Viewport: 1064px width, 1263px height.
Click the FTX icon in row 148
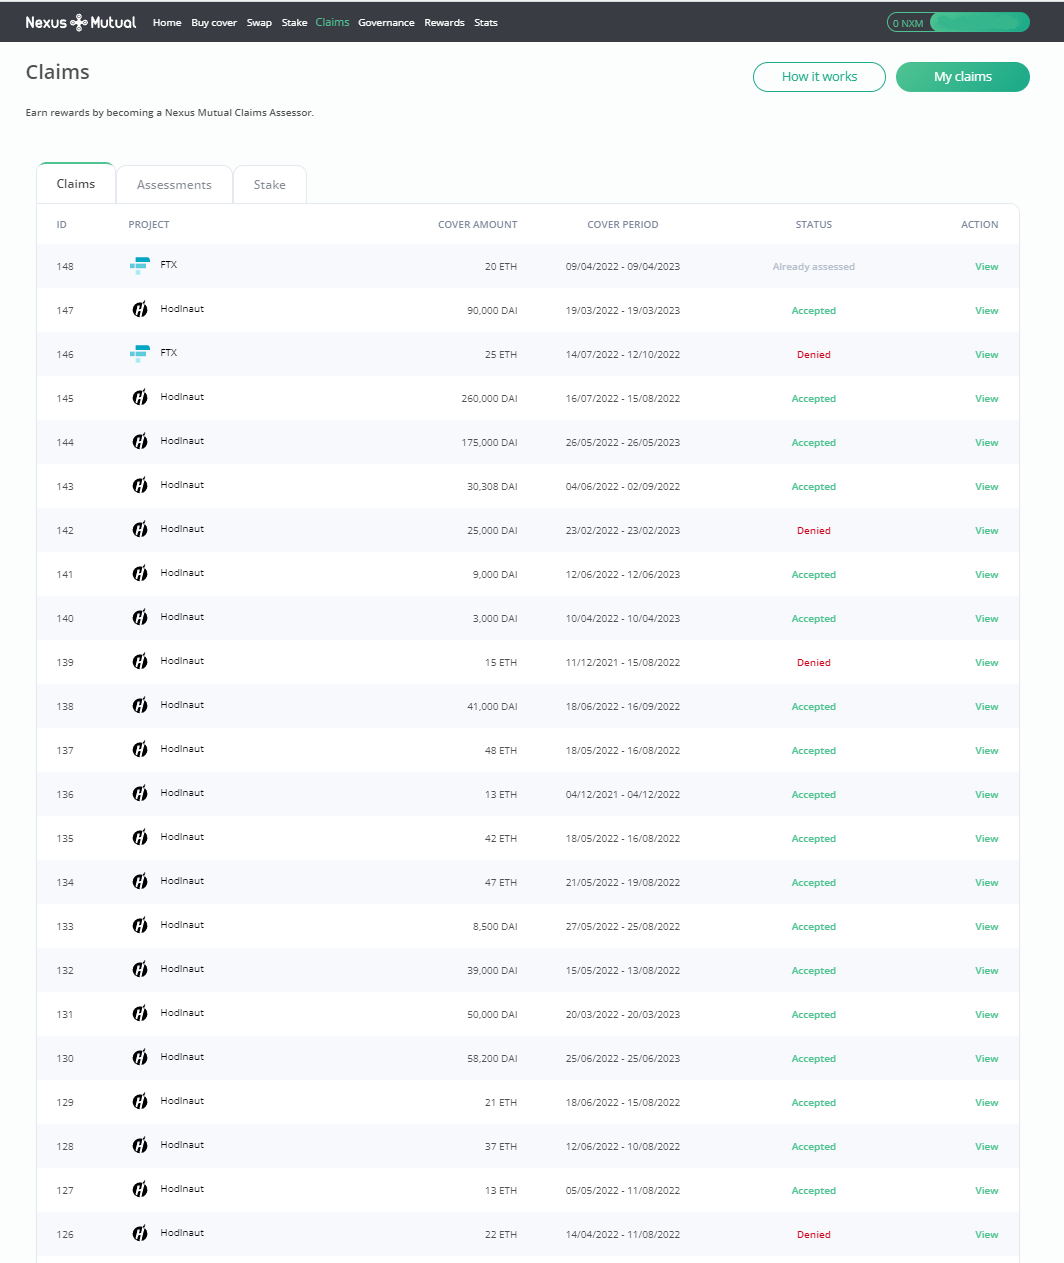tap(140, 266)
